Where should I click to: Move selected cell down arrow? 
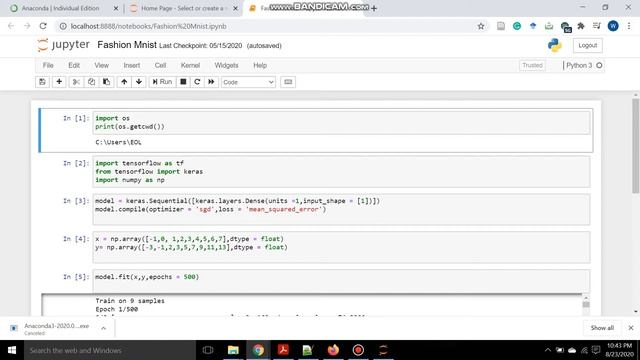[x=139, y=82]
